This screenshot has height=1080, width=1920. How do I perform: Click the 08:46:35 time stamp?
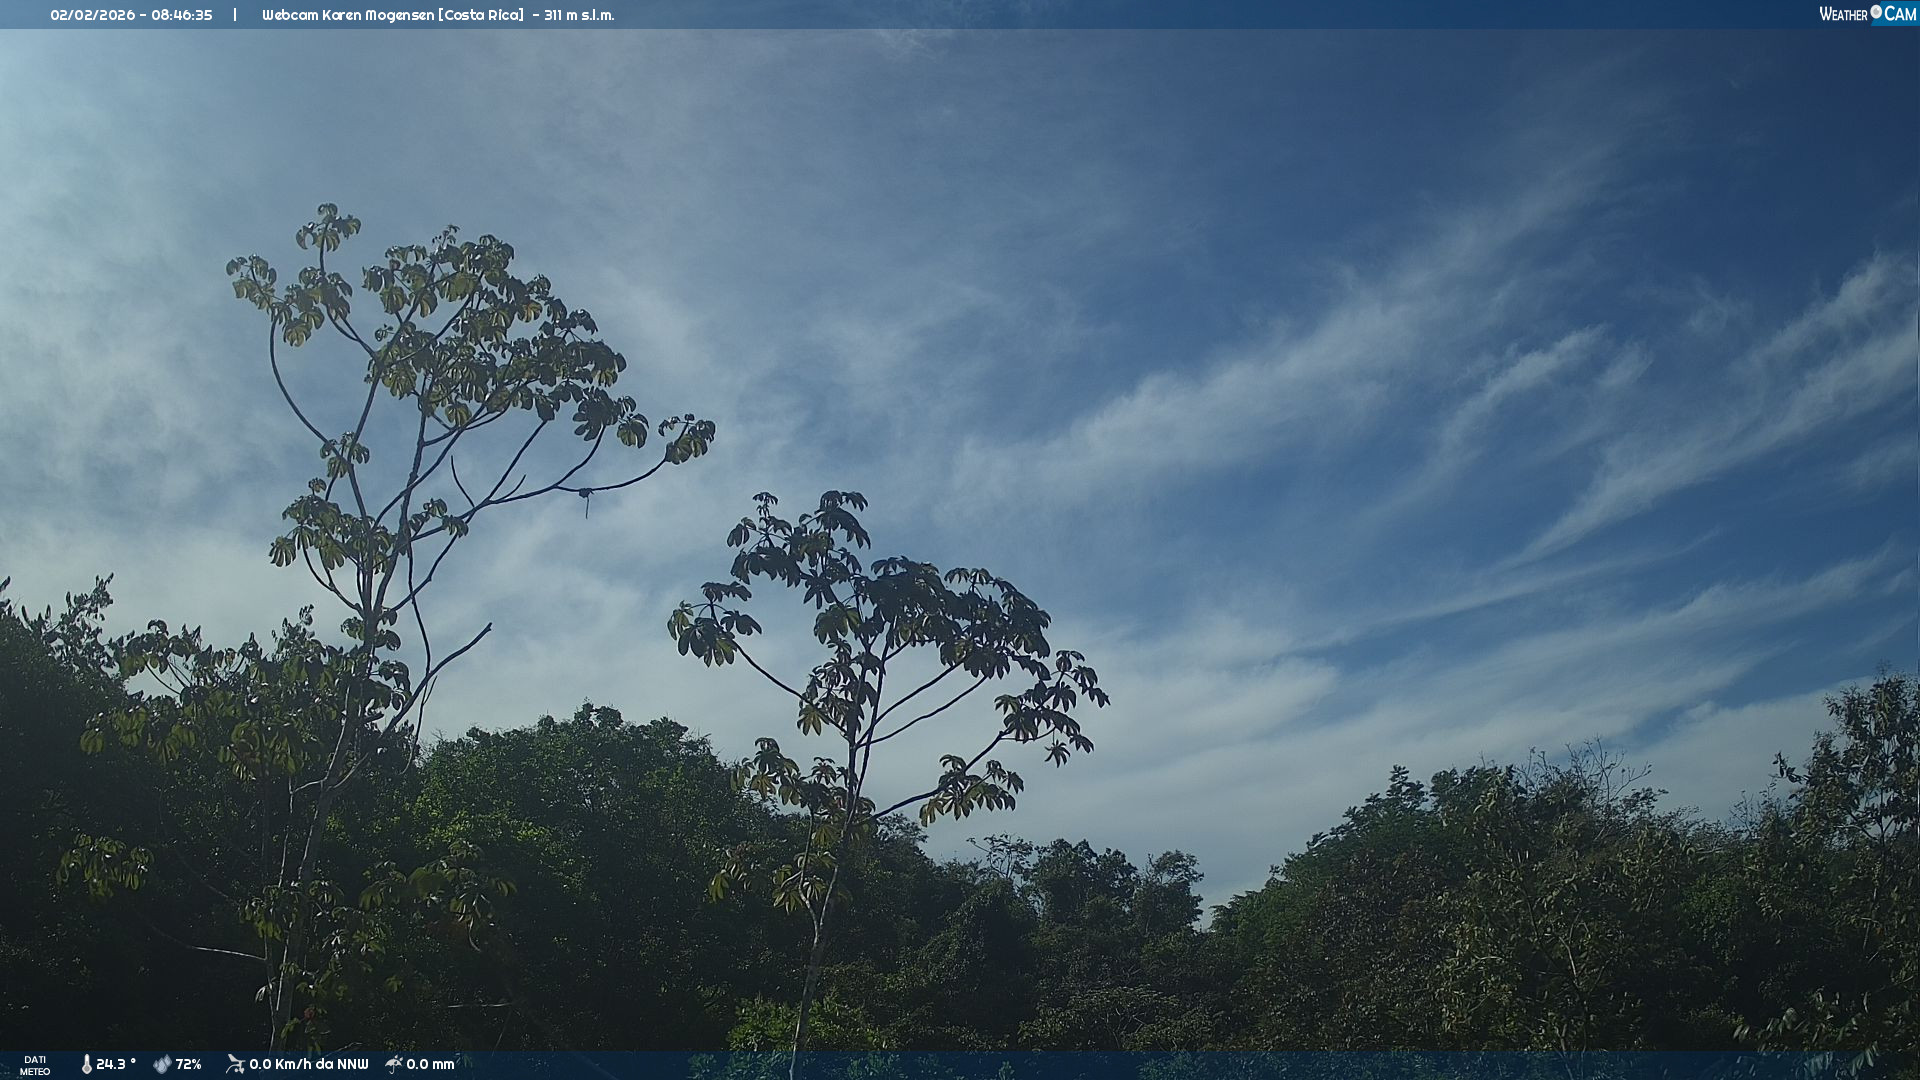click(x=182, y=15)
